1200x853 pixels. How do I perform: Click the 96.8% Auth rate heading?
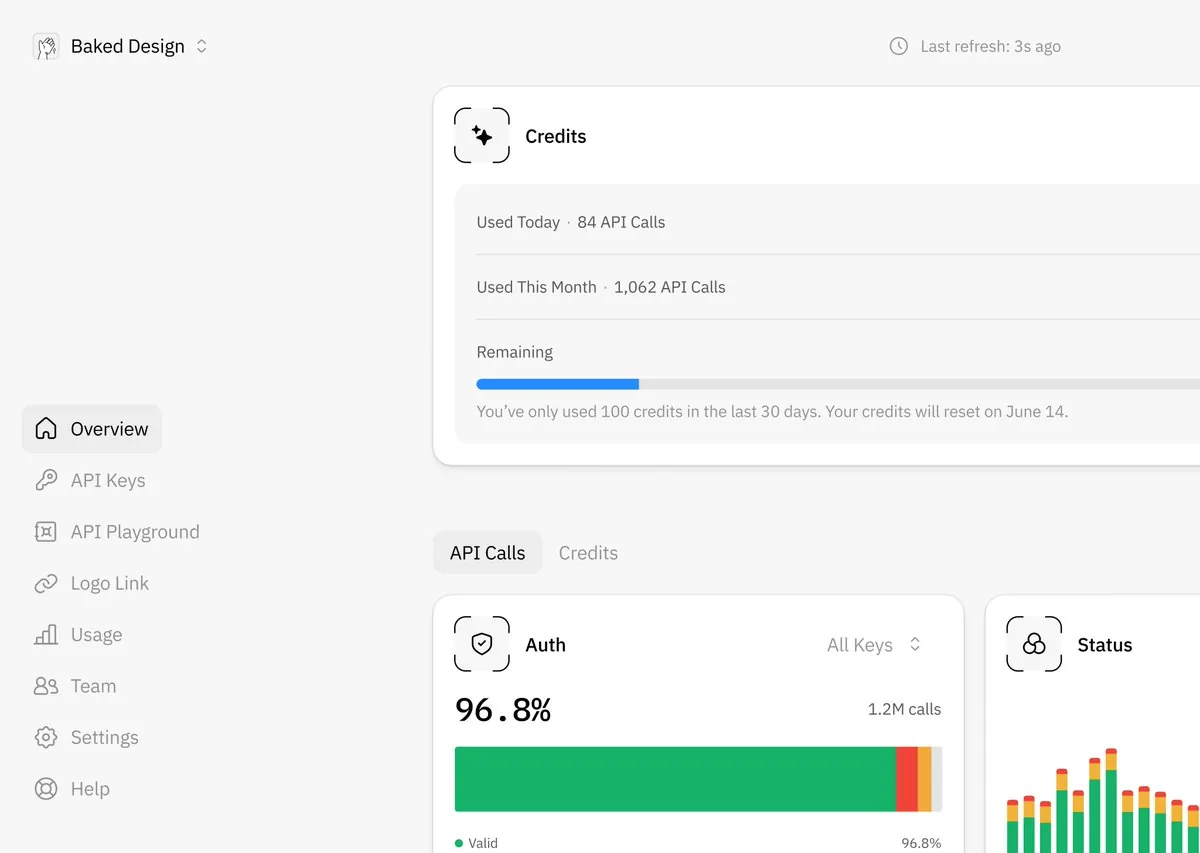pyautogui.click(x=503, y=709)
